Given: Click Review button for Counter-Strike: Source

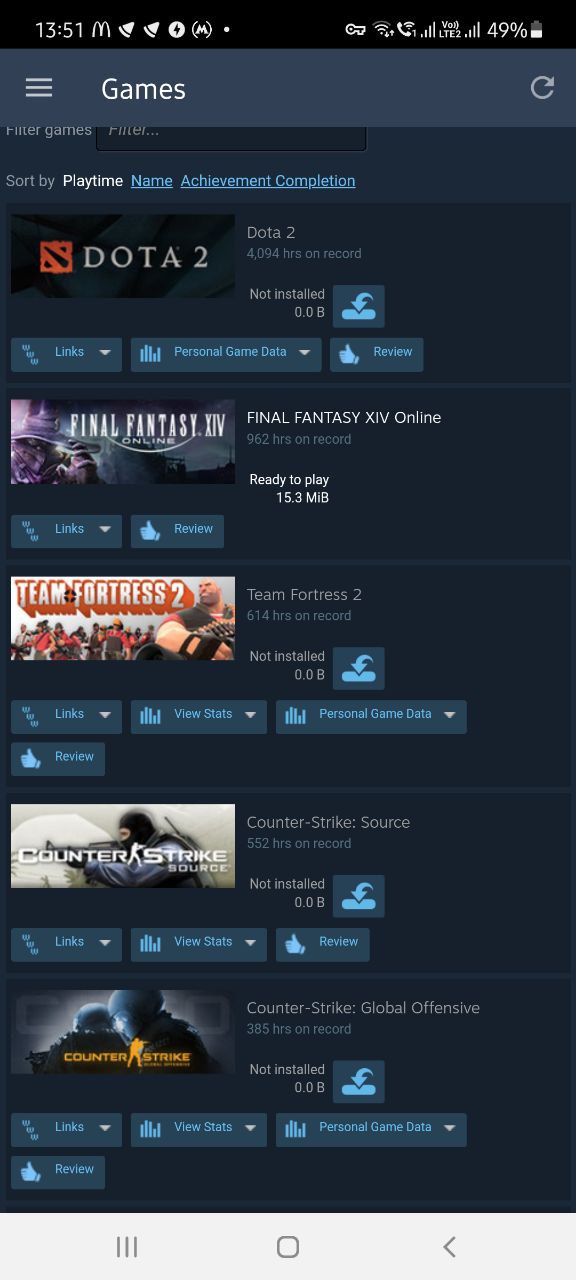Looking at the screenshot, I should point(323,944).
